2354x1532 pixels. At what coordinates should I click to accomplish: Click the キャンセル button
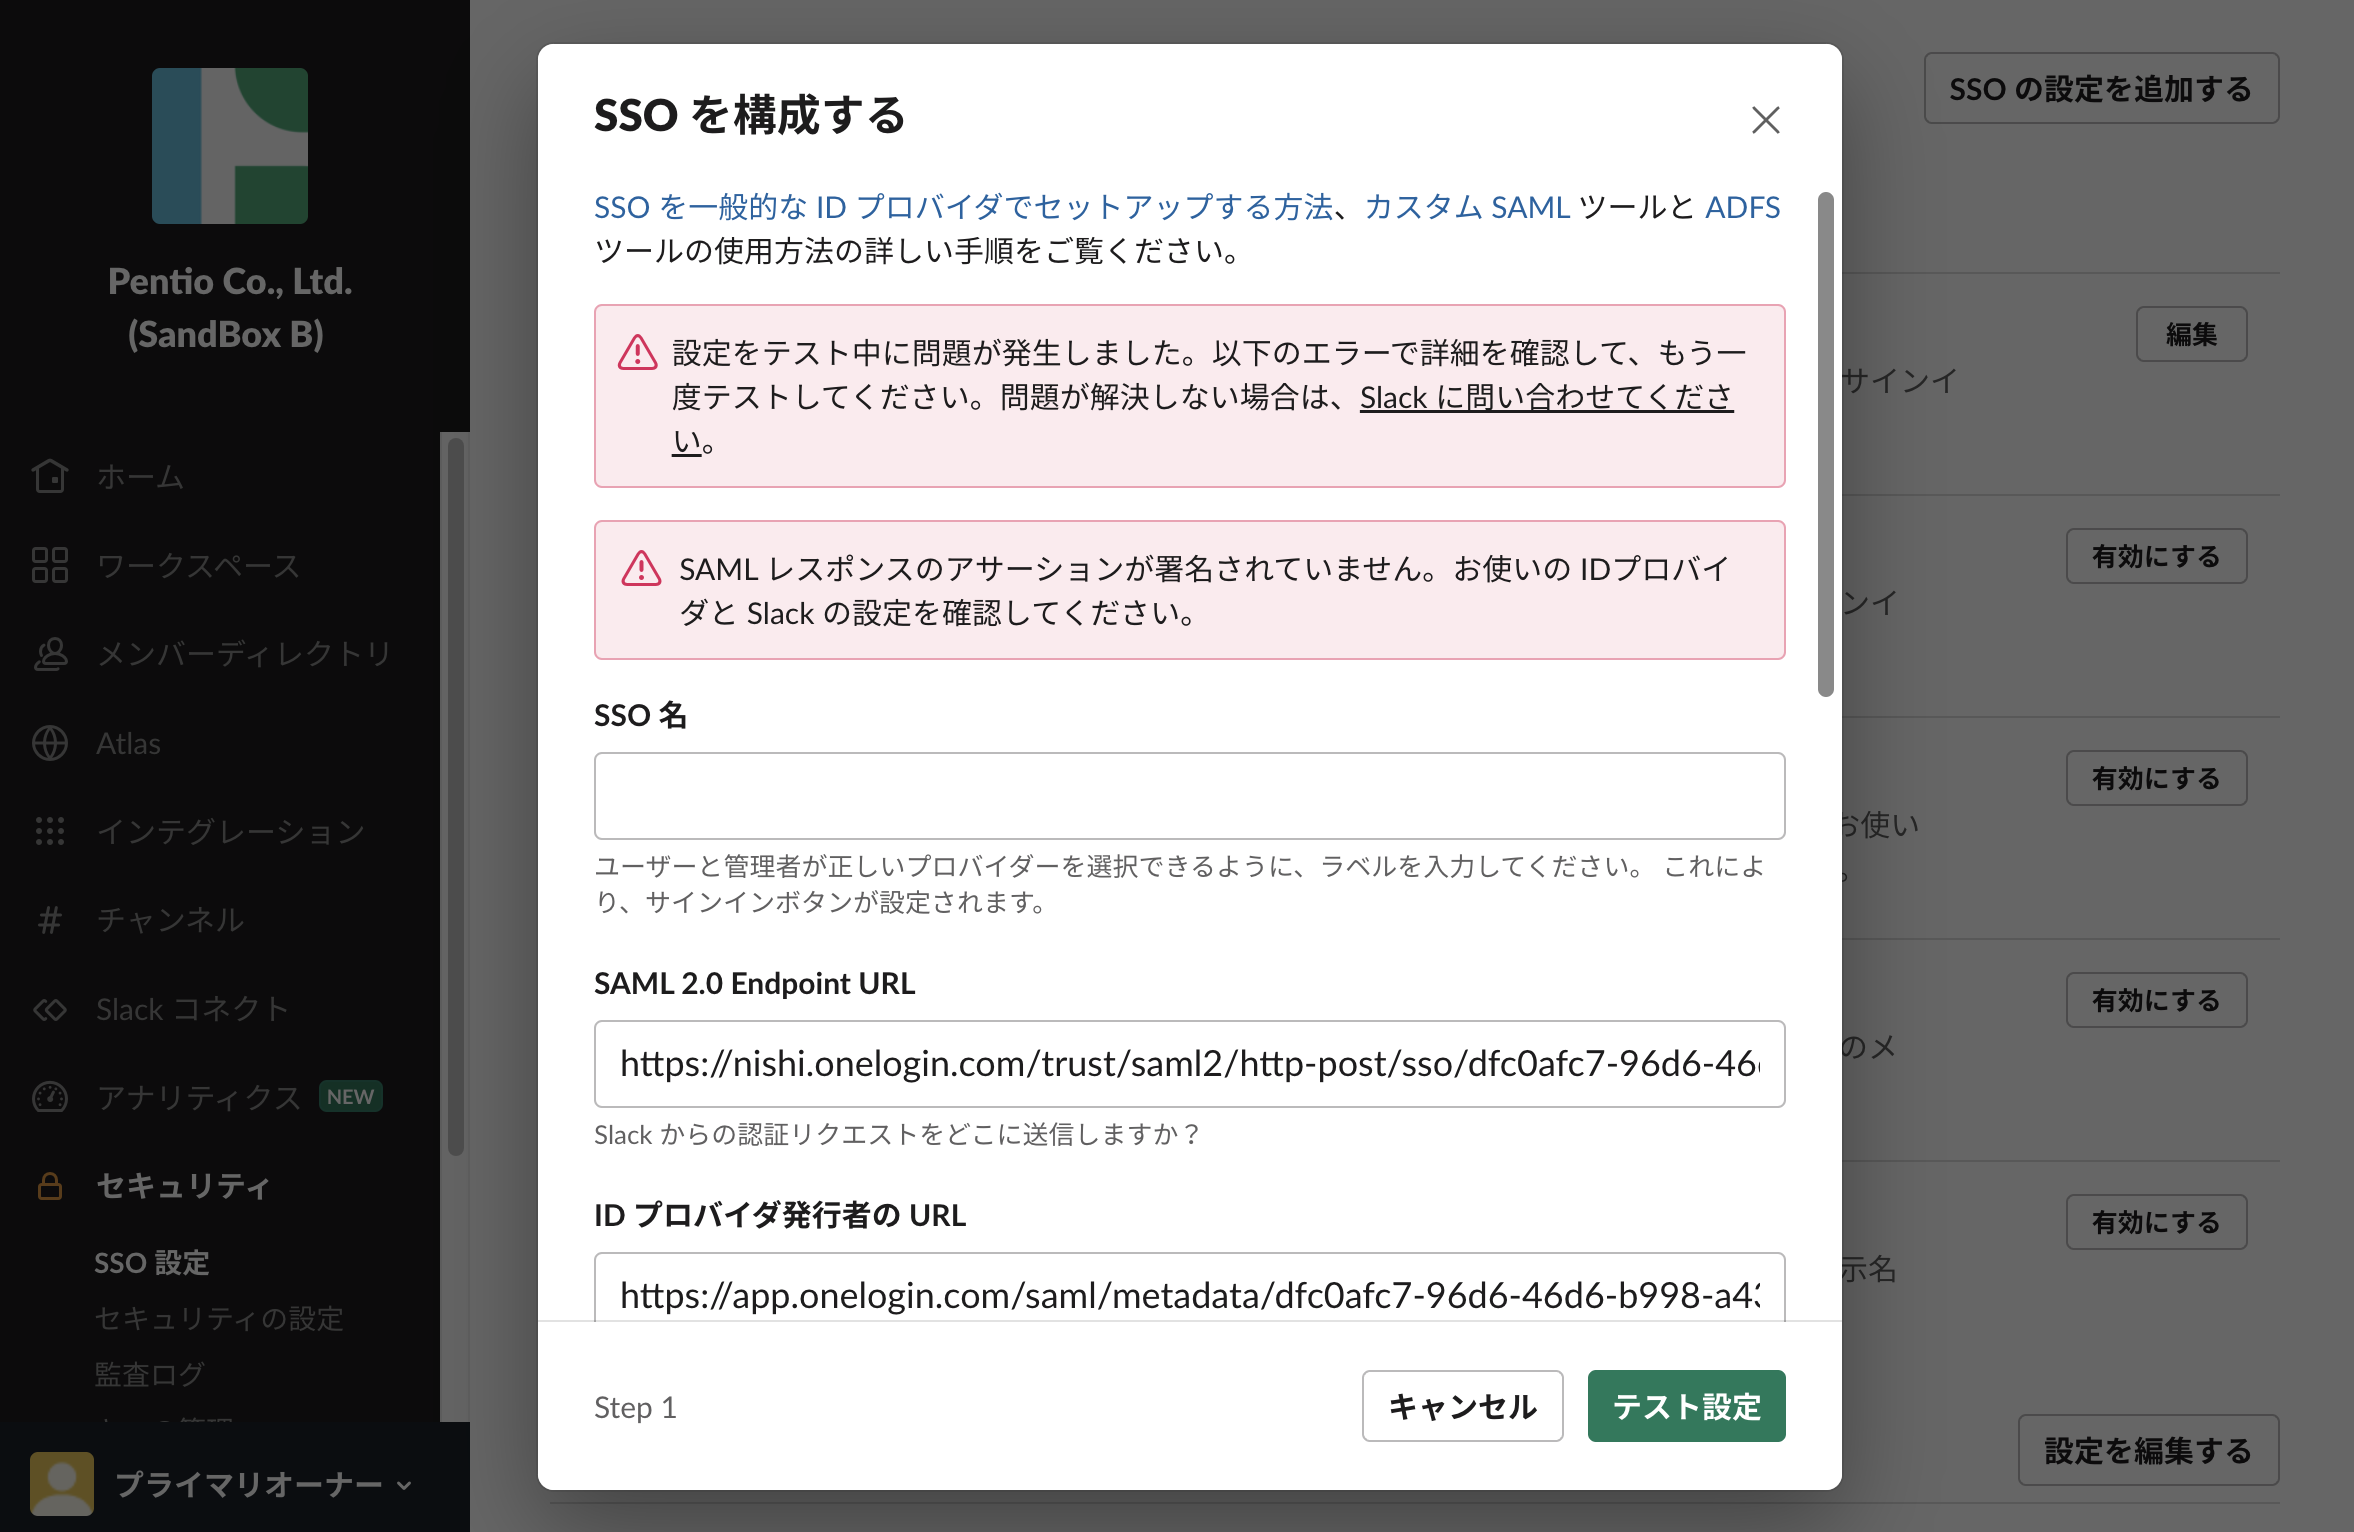click(1462, 1406)
